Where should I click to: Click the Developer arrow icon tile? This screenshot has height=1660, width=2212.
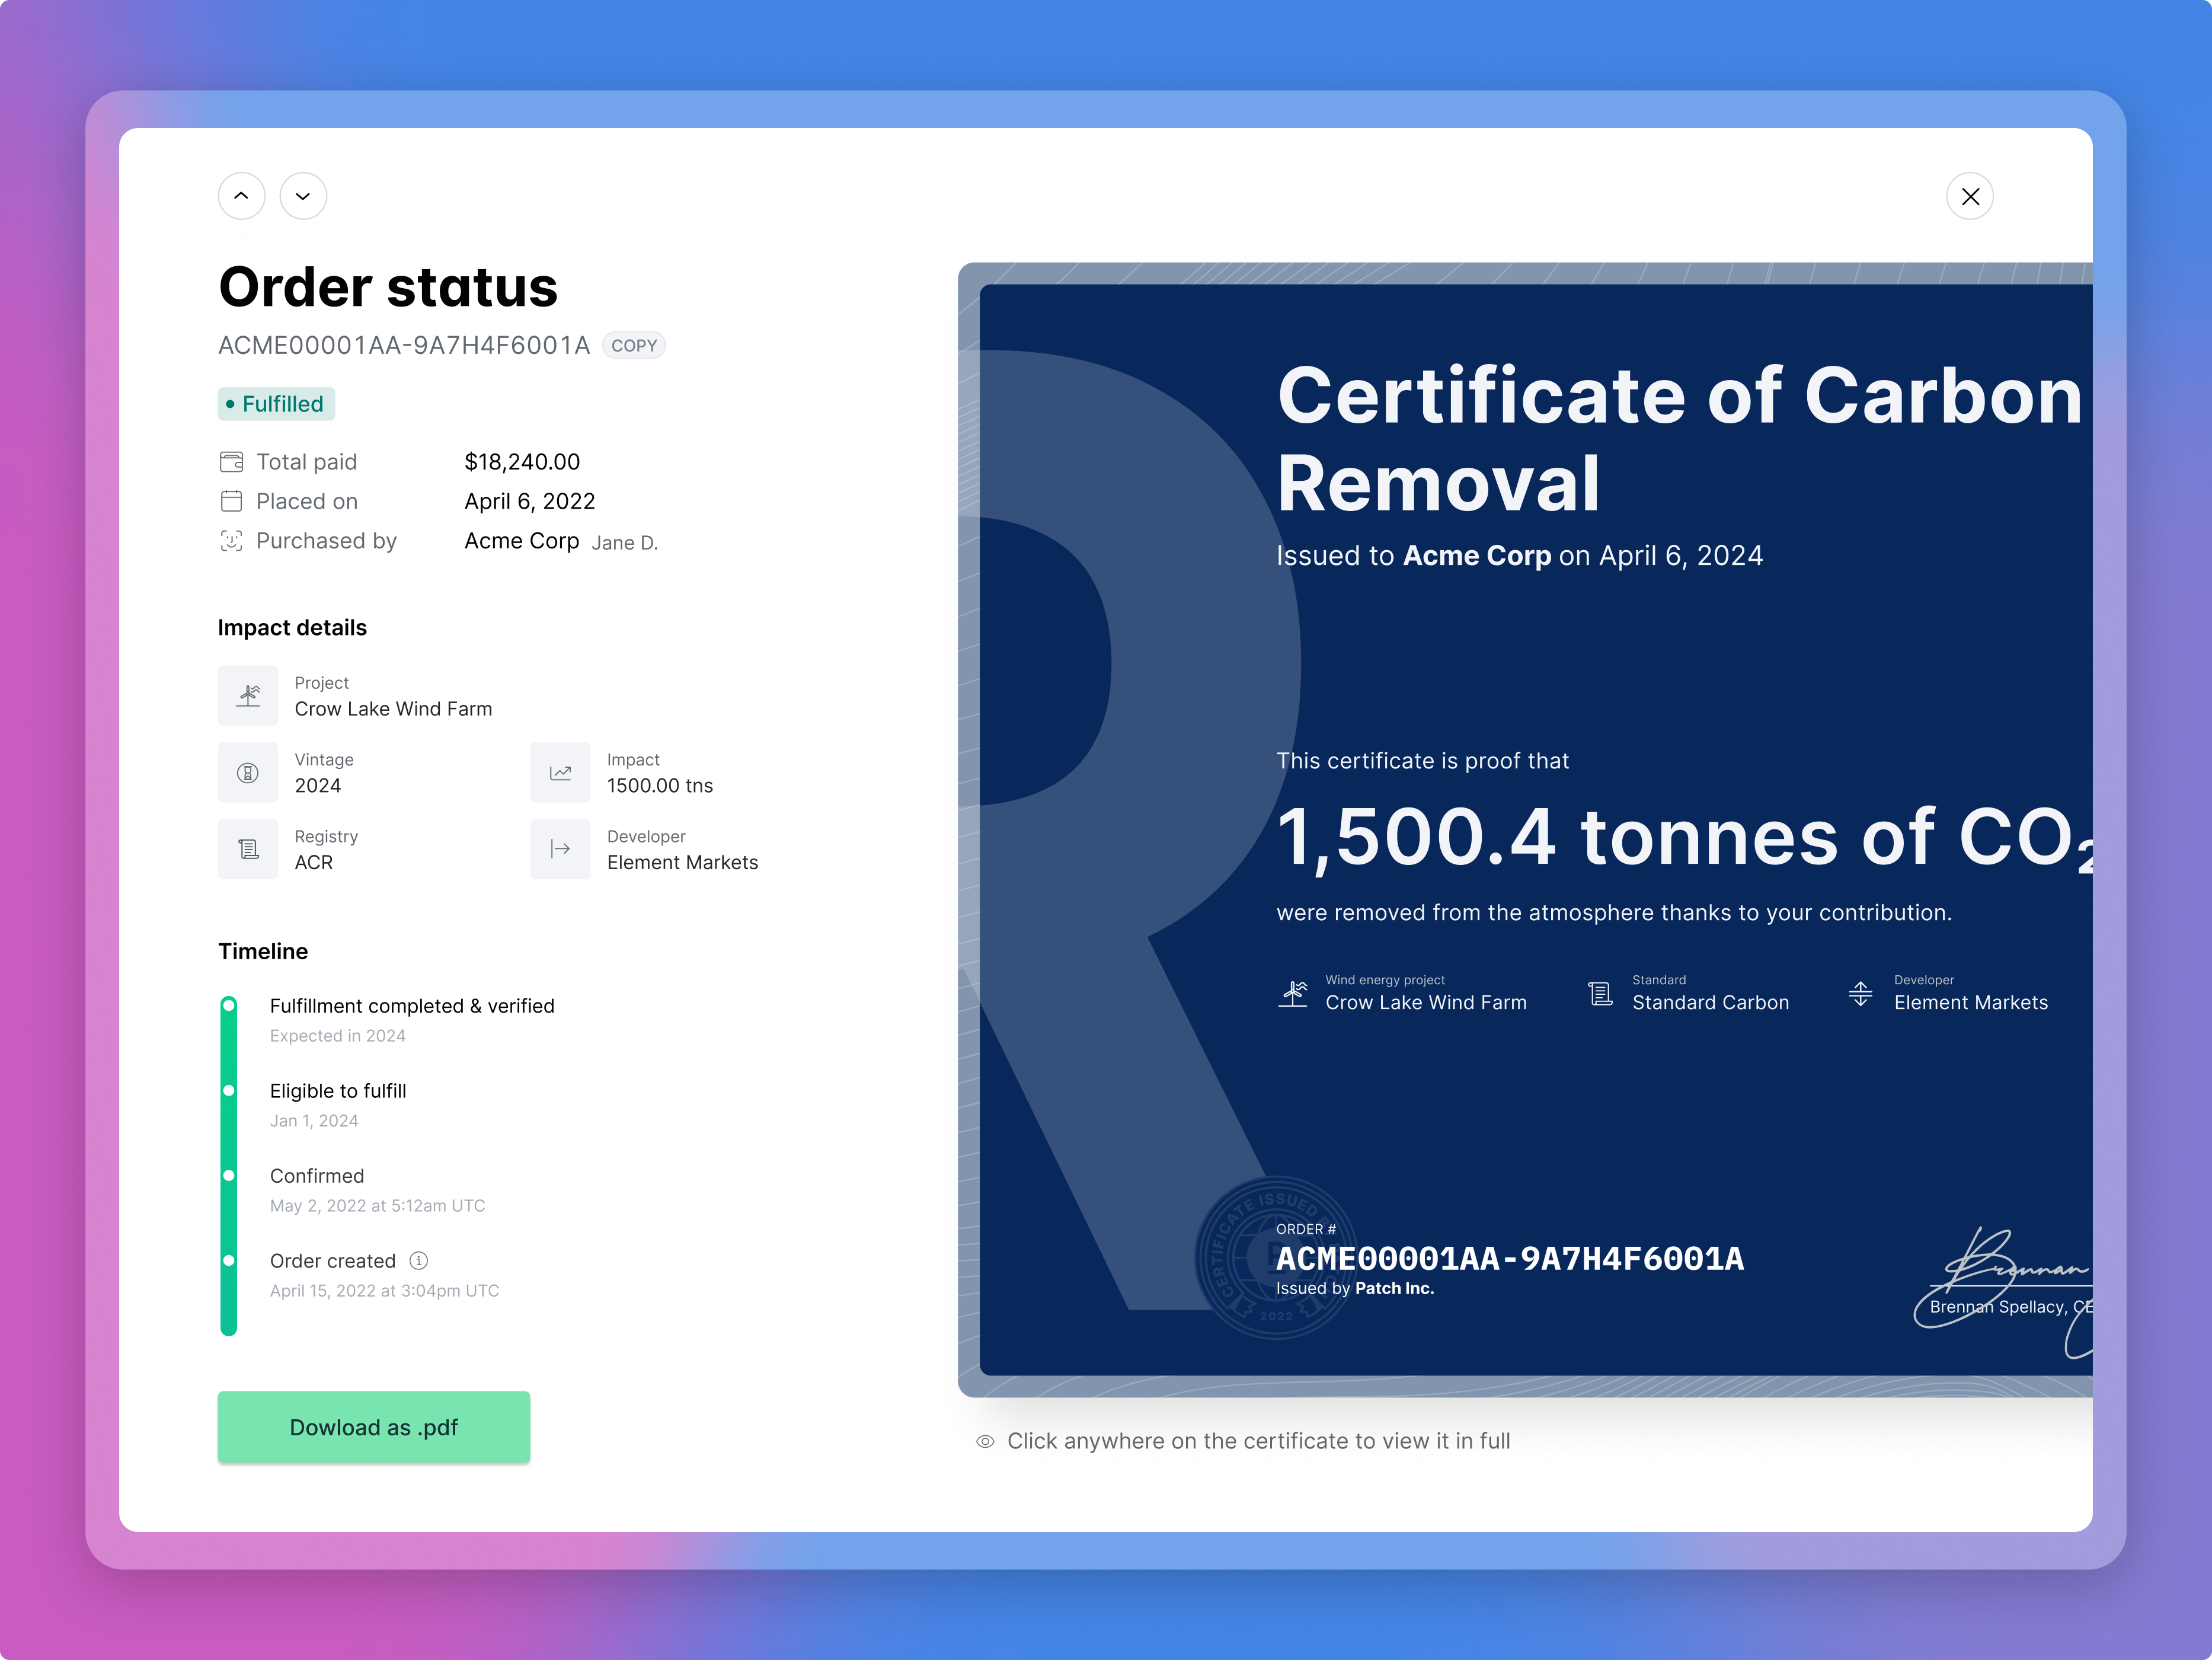coord(560,850)
